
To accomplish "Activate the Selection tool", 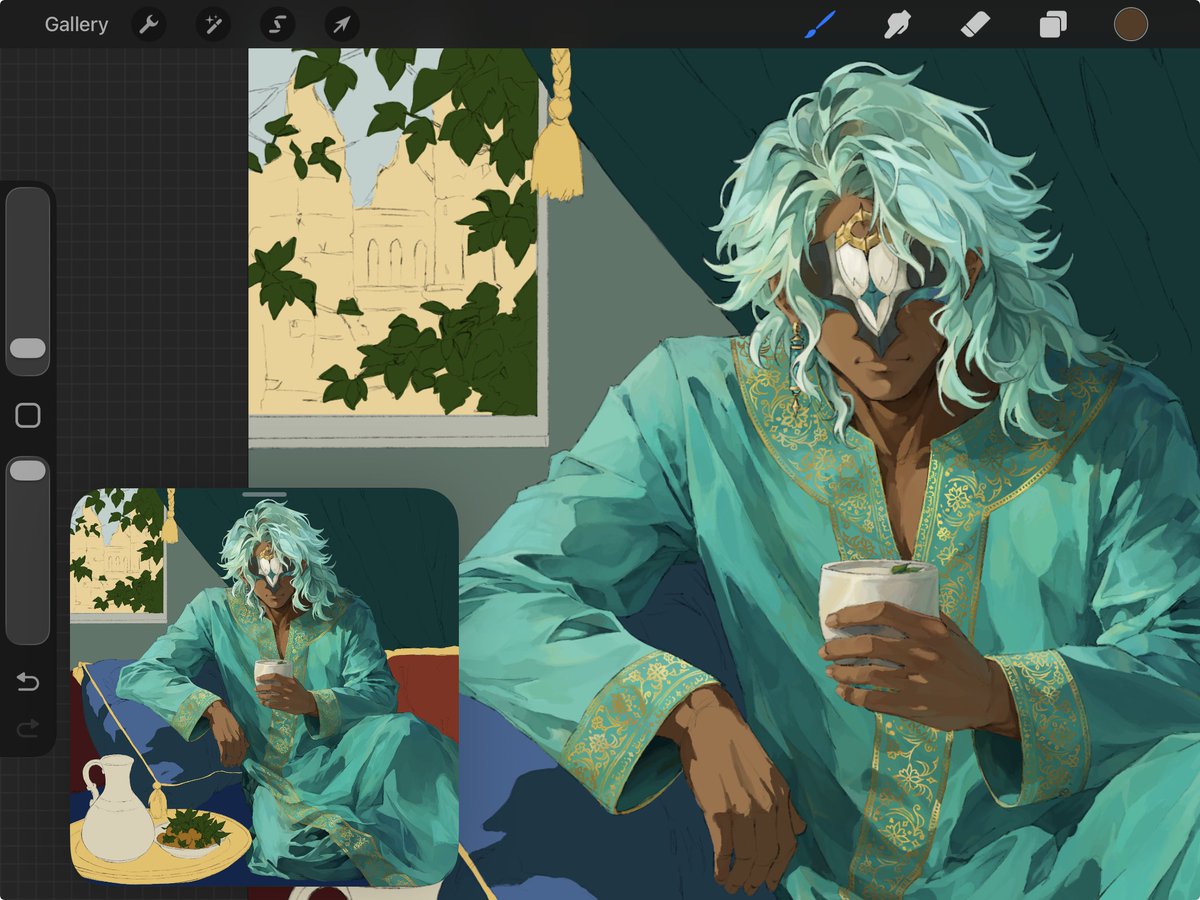I will tap(277, 25).
